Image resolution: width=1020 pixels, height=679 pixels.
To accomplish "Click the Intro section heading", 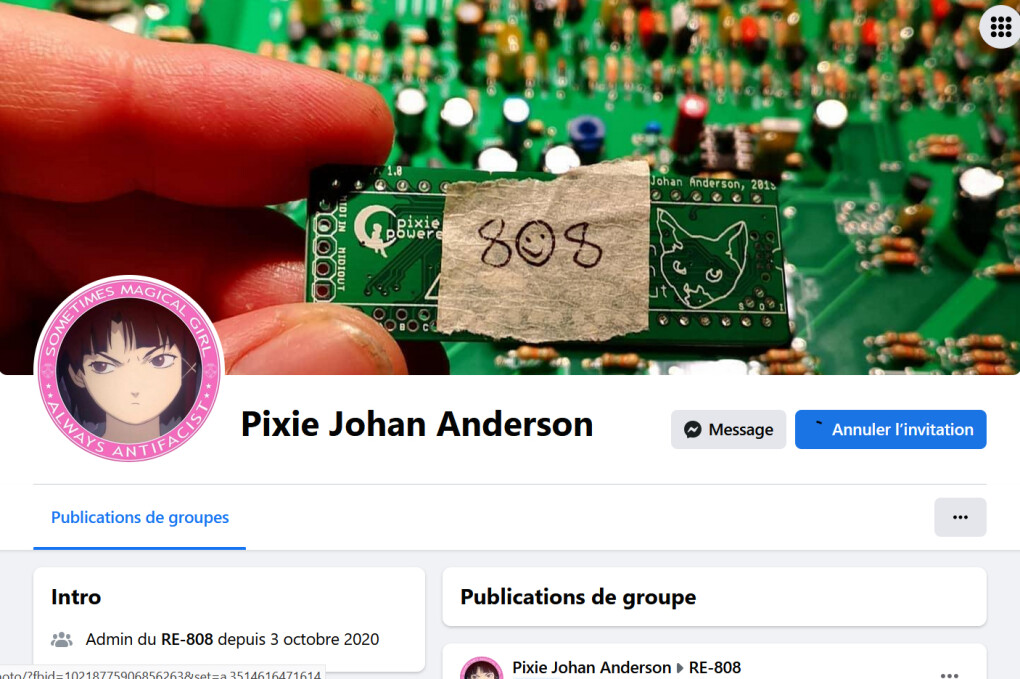I will pyautogui.click(x=76, y=597).
